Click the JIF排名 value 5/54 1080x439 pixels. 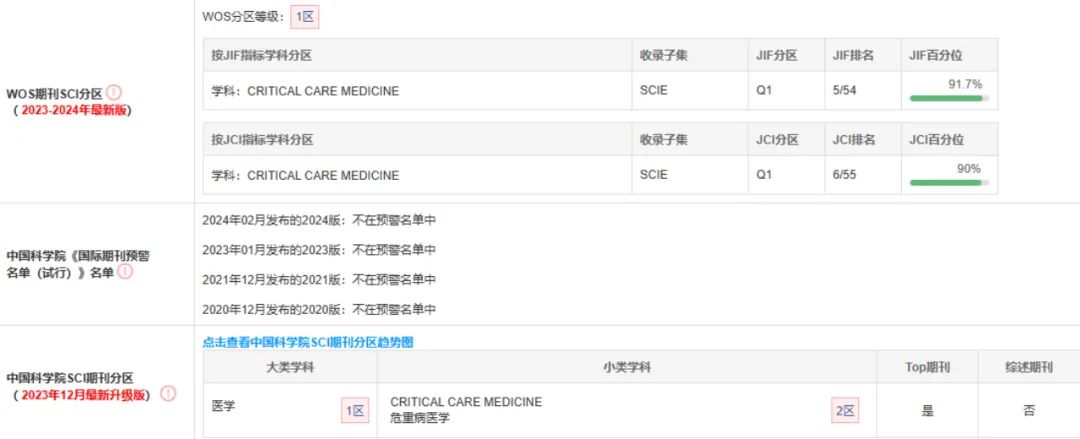click(x=845, y=91)
